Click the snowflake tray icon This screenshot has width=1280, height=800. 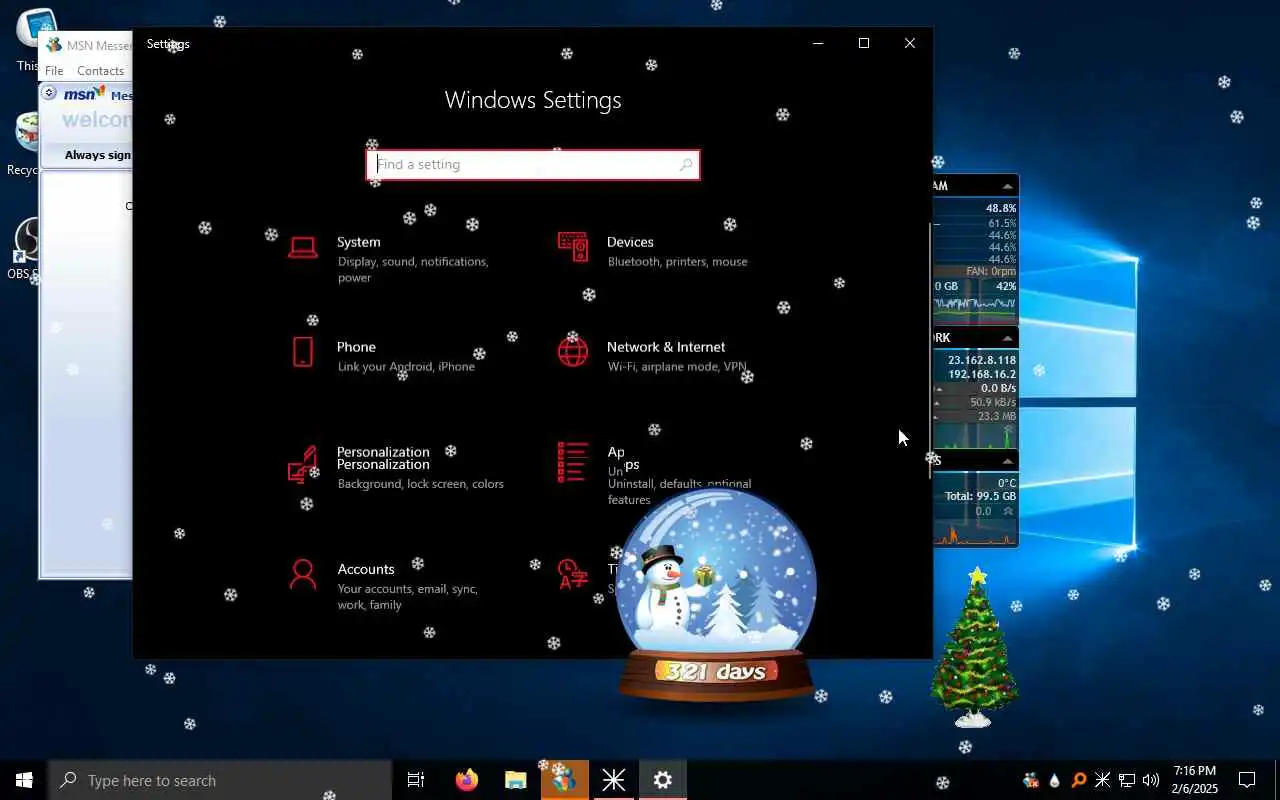1102,780
